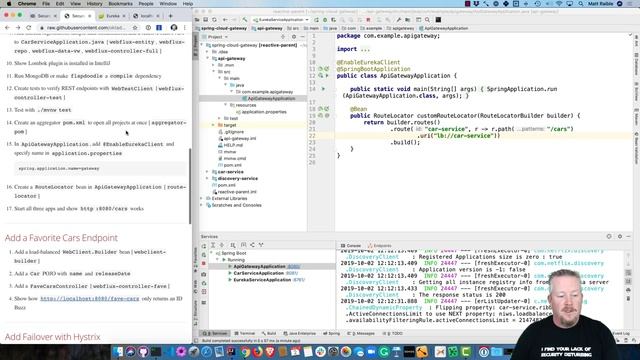Click the red Stop icon in IntelliJ toolbar

368,20
